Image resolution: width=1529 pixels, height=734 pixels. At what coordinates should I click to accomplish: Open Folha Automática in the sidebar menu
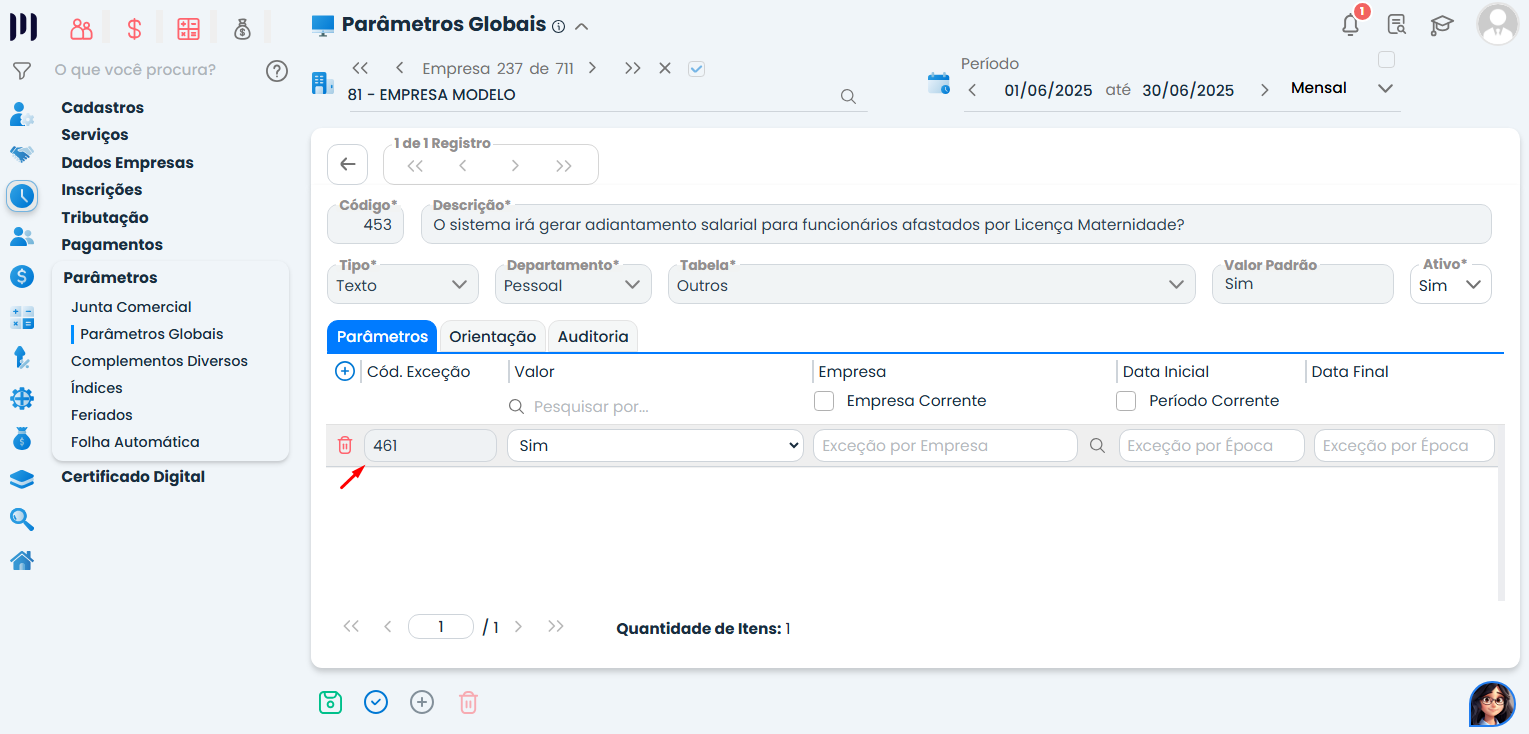pos(135,442)
